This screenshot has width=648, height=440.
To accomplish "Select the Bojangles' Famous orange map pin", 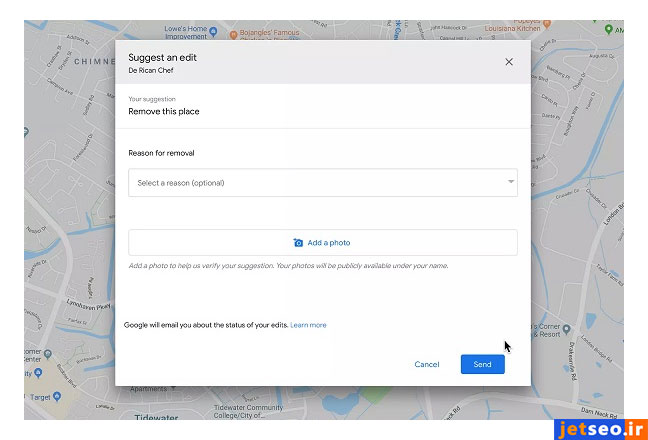I will click(233, 34).
